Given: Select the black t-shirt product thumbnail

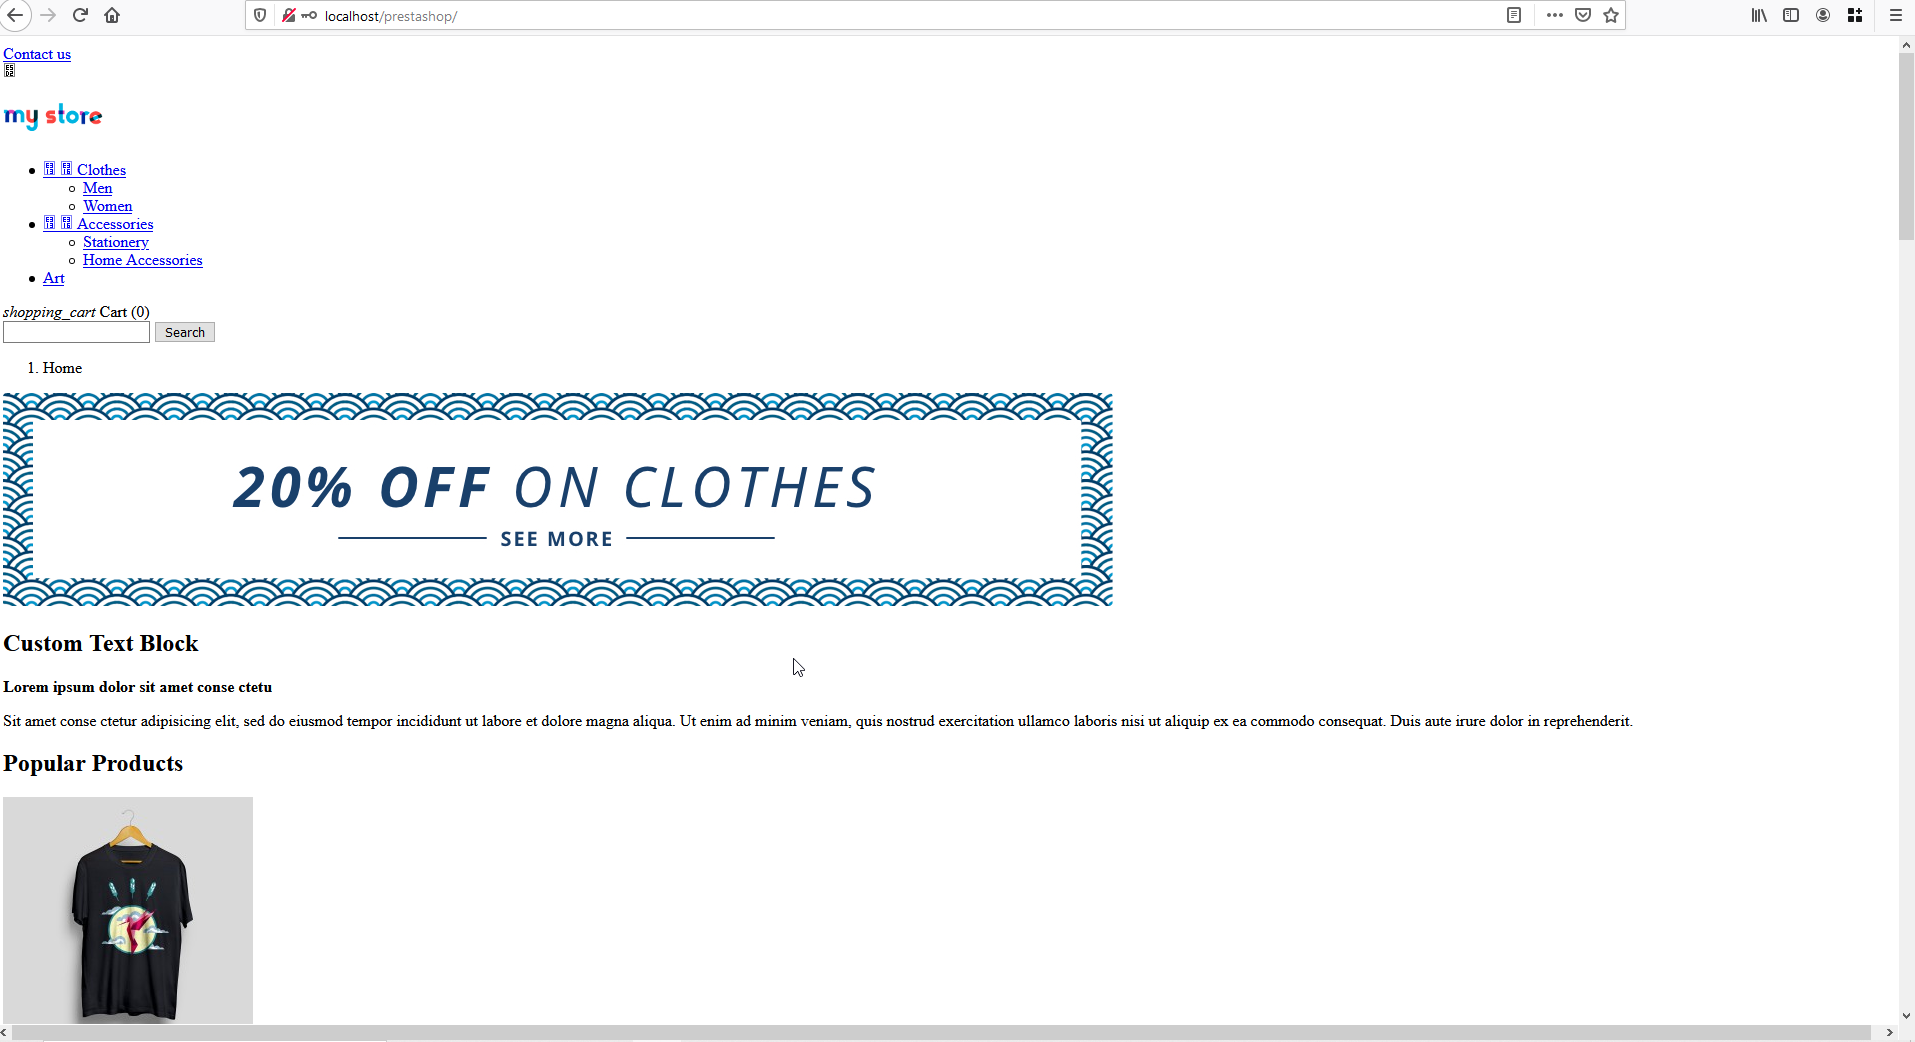Looking at the screenshot, I should [128, 910].
